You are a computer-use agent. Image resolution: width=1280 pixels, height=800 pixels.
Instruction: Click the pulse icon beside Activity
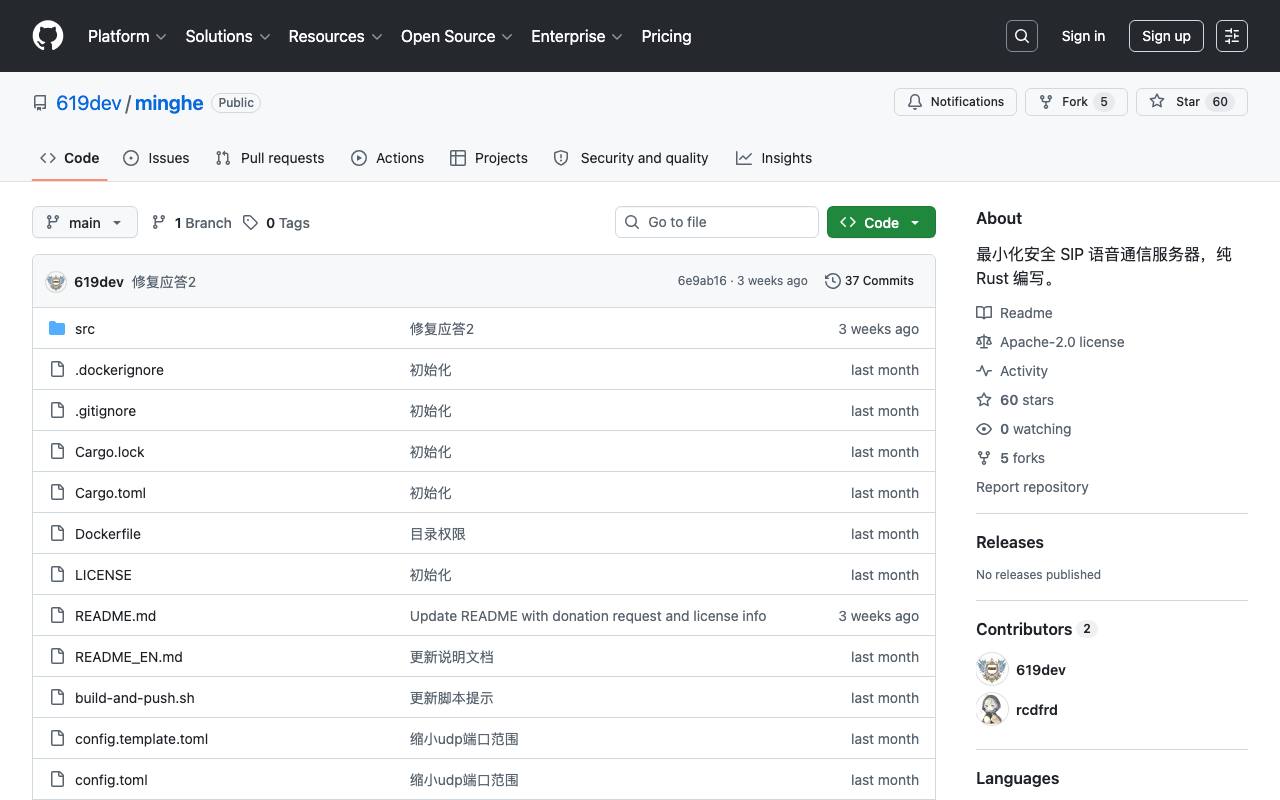tap(984, 371)
